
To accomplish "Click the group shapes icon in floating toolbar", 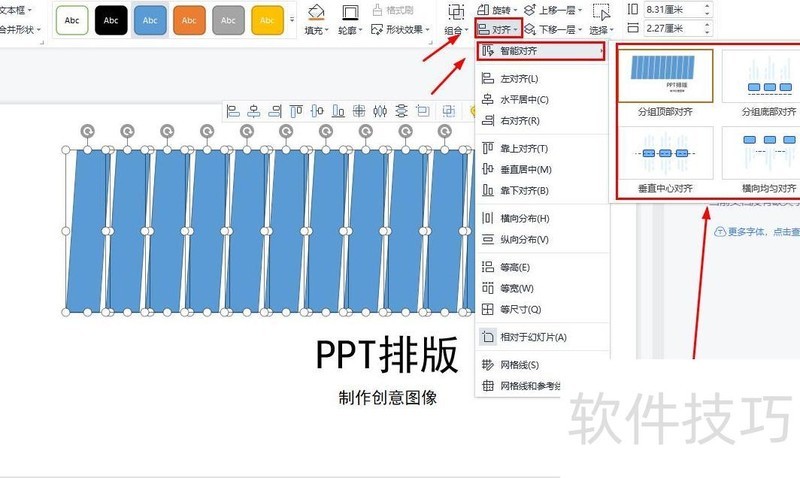I will click(x=448, y=111).
